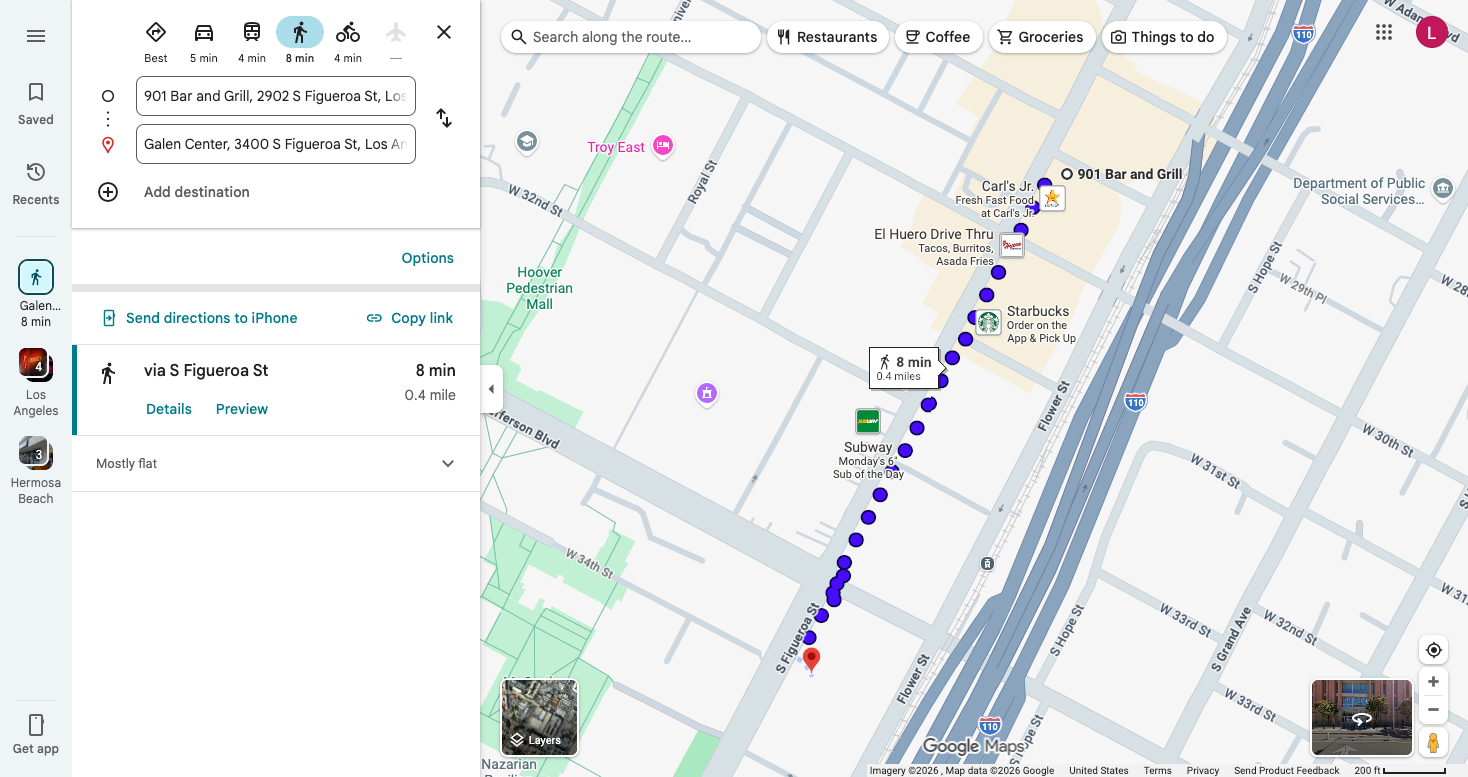
Task: Show your current location on the map
Action: [x=1433, y=650]
